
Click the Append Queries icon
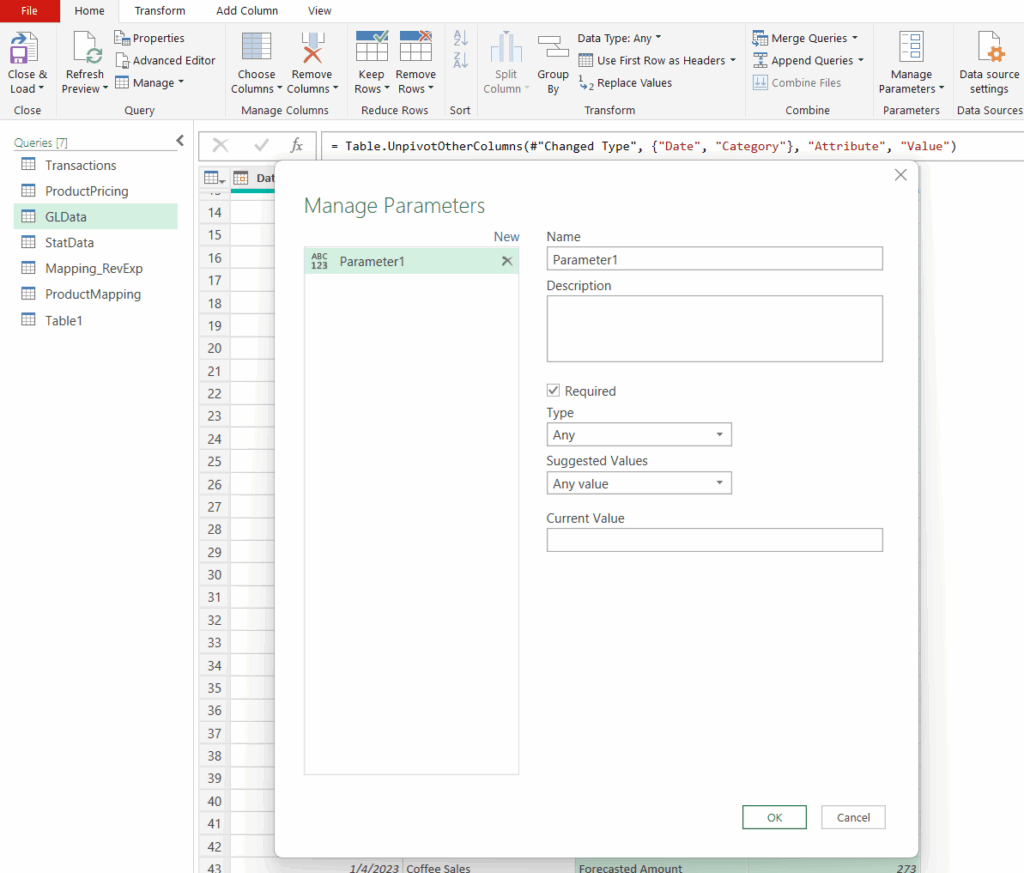pyautogui.click(x=760, y=60)
